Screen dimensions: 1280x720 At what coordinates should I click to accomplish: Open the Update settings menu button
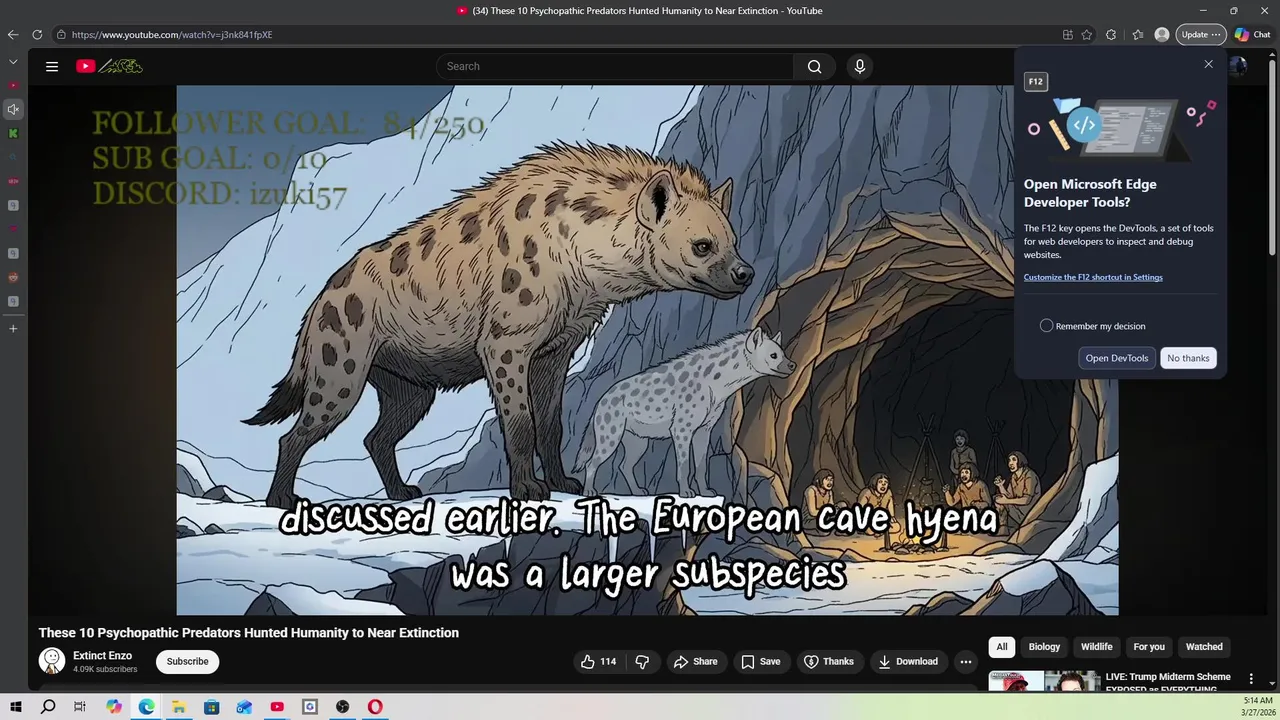tap(1200, 34)
